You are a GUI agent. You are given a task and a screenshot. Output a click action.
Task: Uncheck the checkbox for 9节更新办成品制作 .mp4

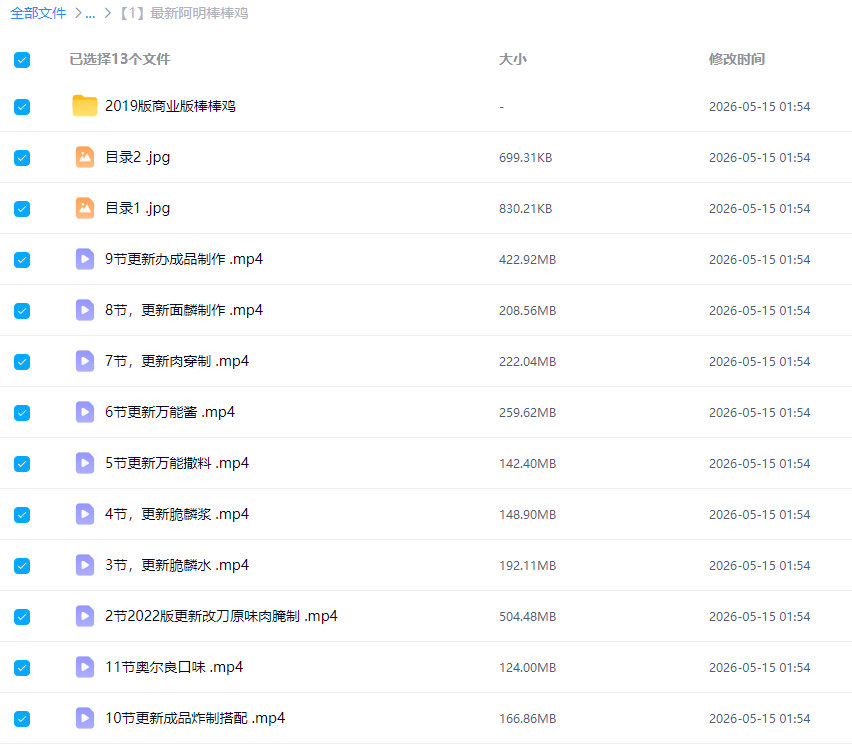[22, 260]
